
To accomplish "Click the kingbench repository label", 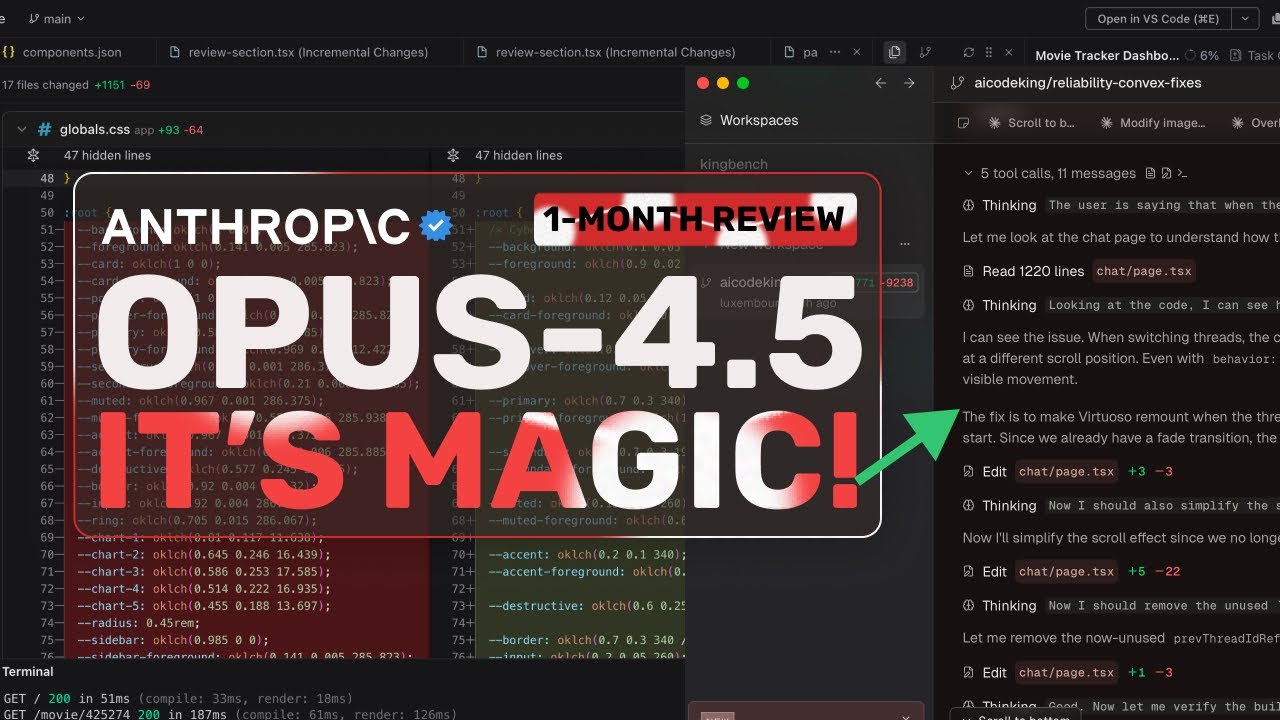I will 734,164.
